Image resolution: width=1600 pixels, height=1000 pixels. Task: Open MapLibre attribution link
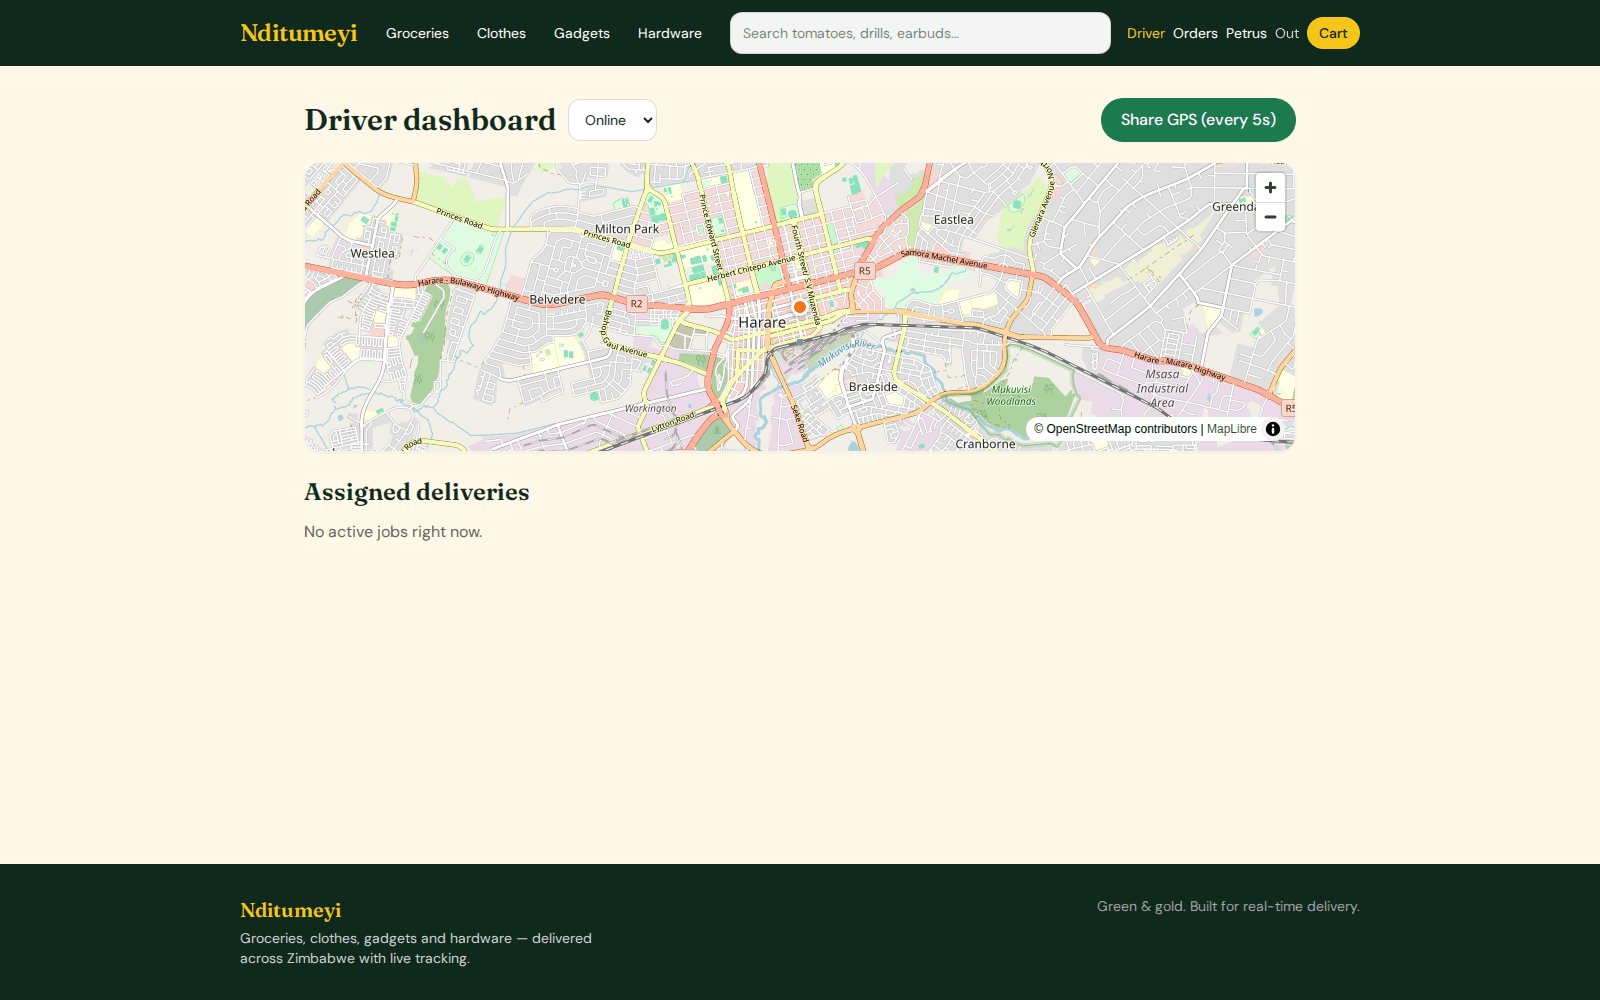coord(1232,429)
